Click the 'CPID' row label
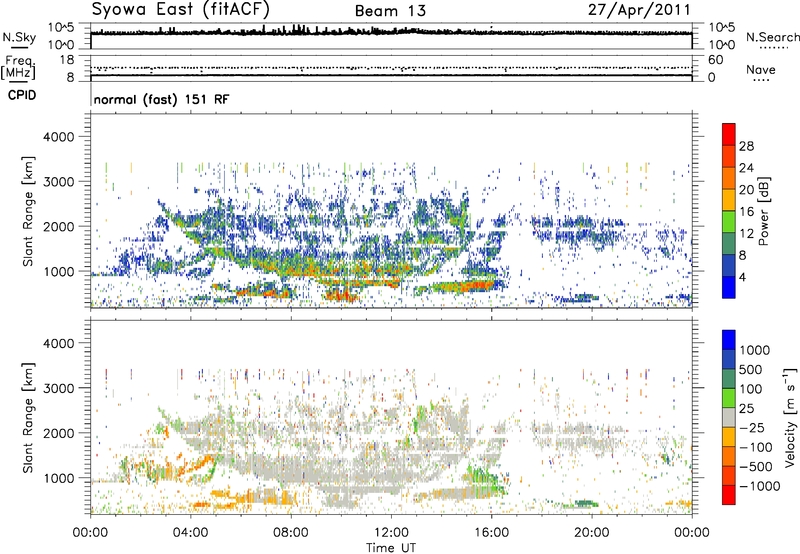Image resolution: width=800 pixels, height=554 pixels. [22, 95]
